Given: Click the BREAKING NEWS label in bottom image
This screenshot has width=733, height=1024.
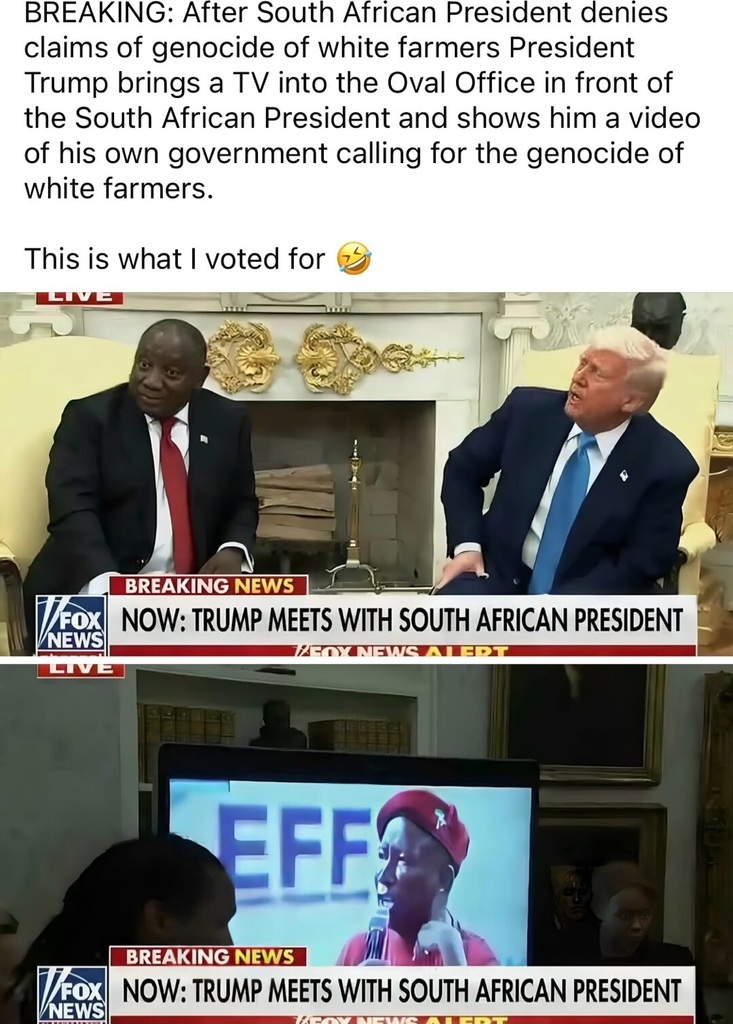Looking at the screenshot, I should click(209, 957).
